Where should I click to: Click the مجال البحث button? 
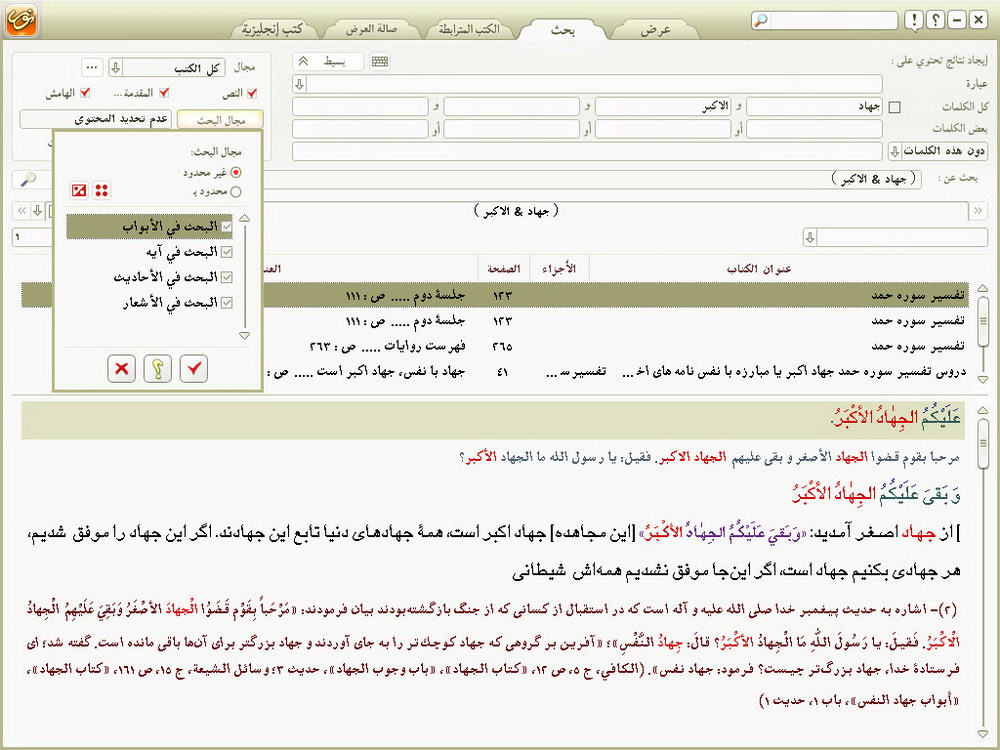(221, 120)
